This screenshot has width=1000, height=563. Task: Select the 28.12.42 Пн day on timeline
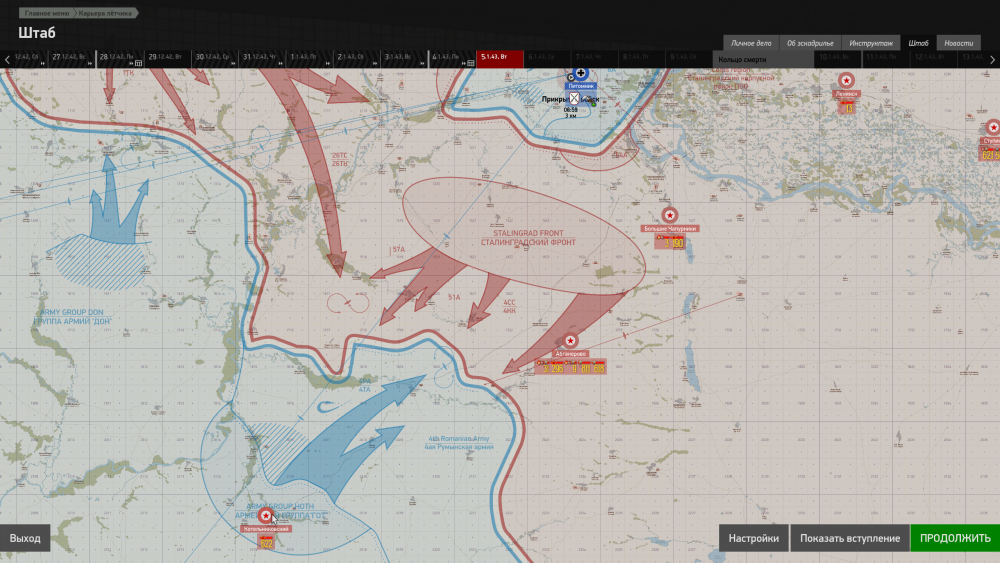pyautogui.click(x=119, y=59)
